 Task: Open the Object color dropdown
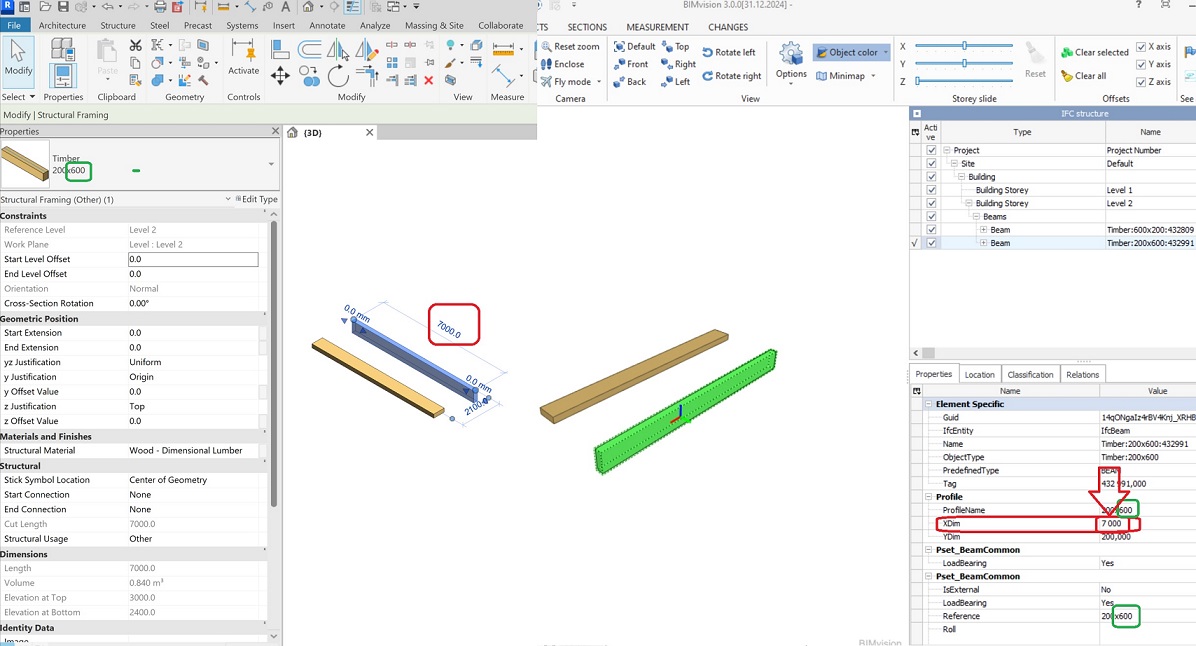[886, 53]
